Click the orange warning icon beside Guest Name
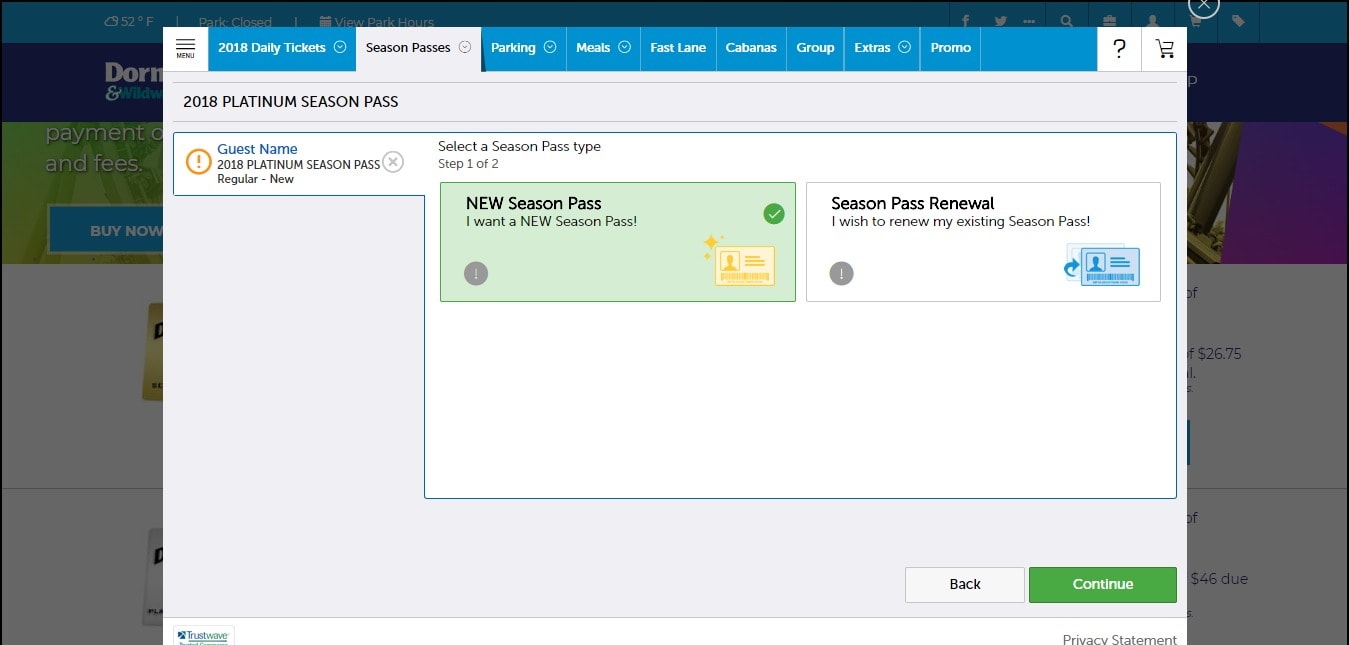This screenshot has height=645, width=1349. pos(199,162)
